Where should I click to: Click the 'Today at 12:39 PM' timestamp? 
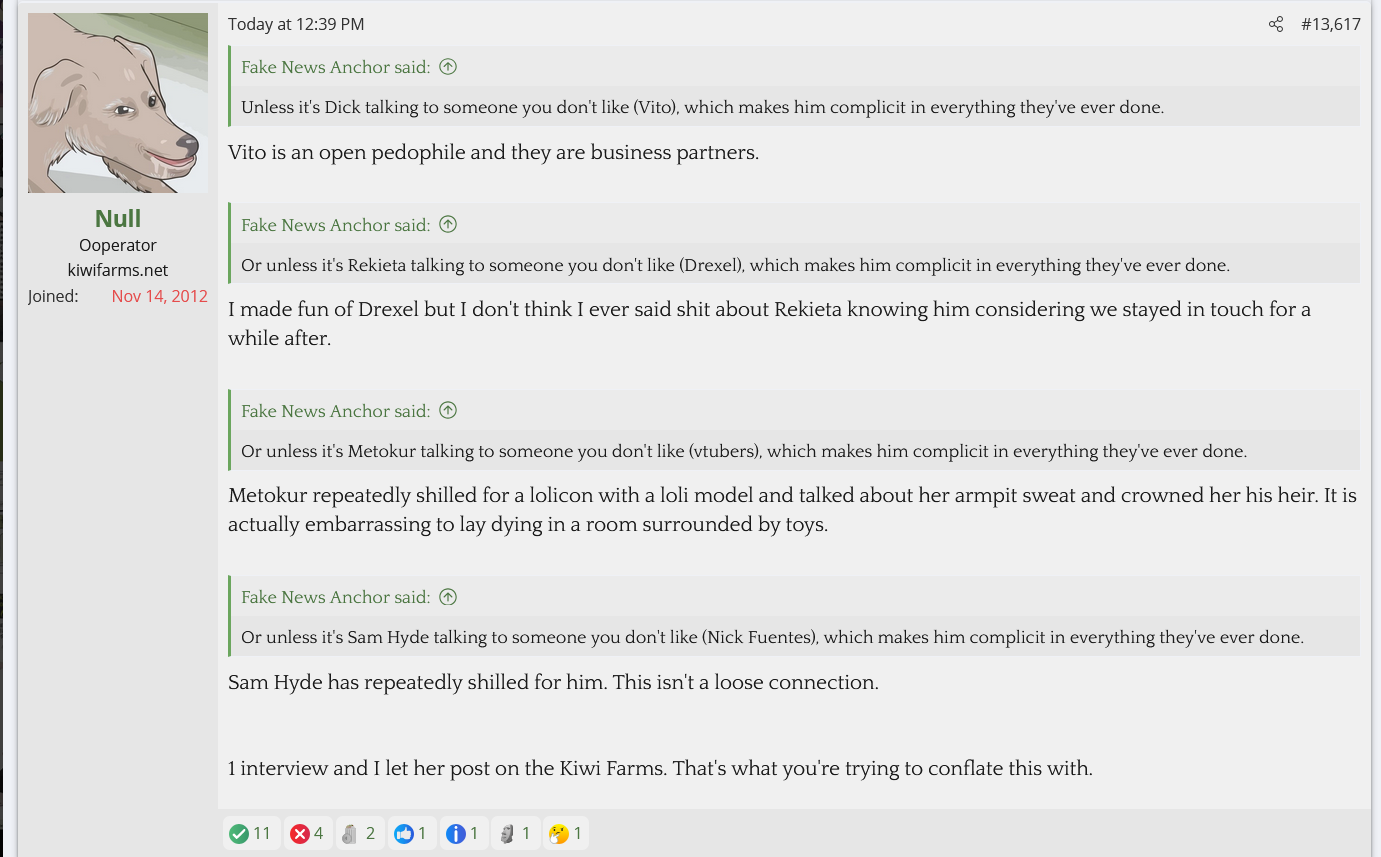pyautogui.click(x=296, y=24)
